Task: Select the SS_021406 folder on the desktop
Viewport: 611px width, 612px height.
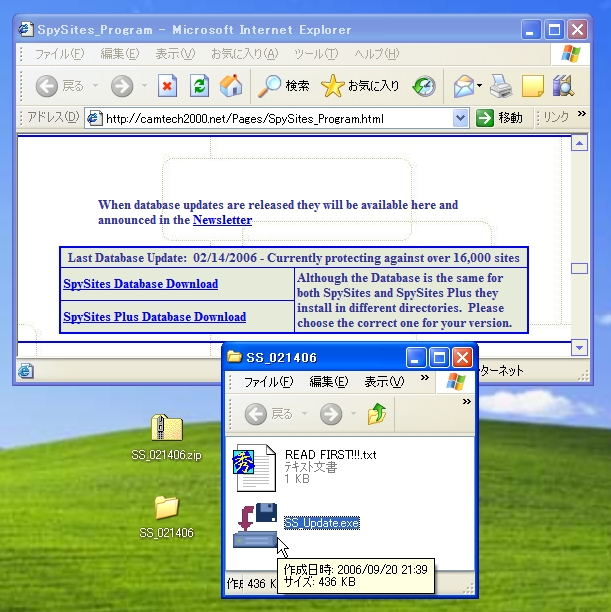Action: click(x=167, y=507)
